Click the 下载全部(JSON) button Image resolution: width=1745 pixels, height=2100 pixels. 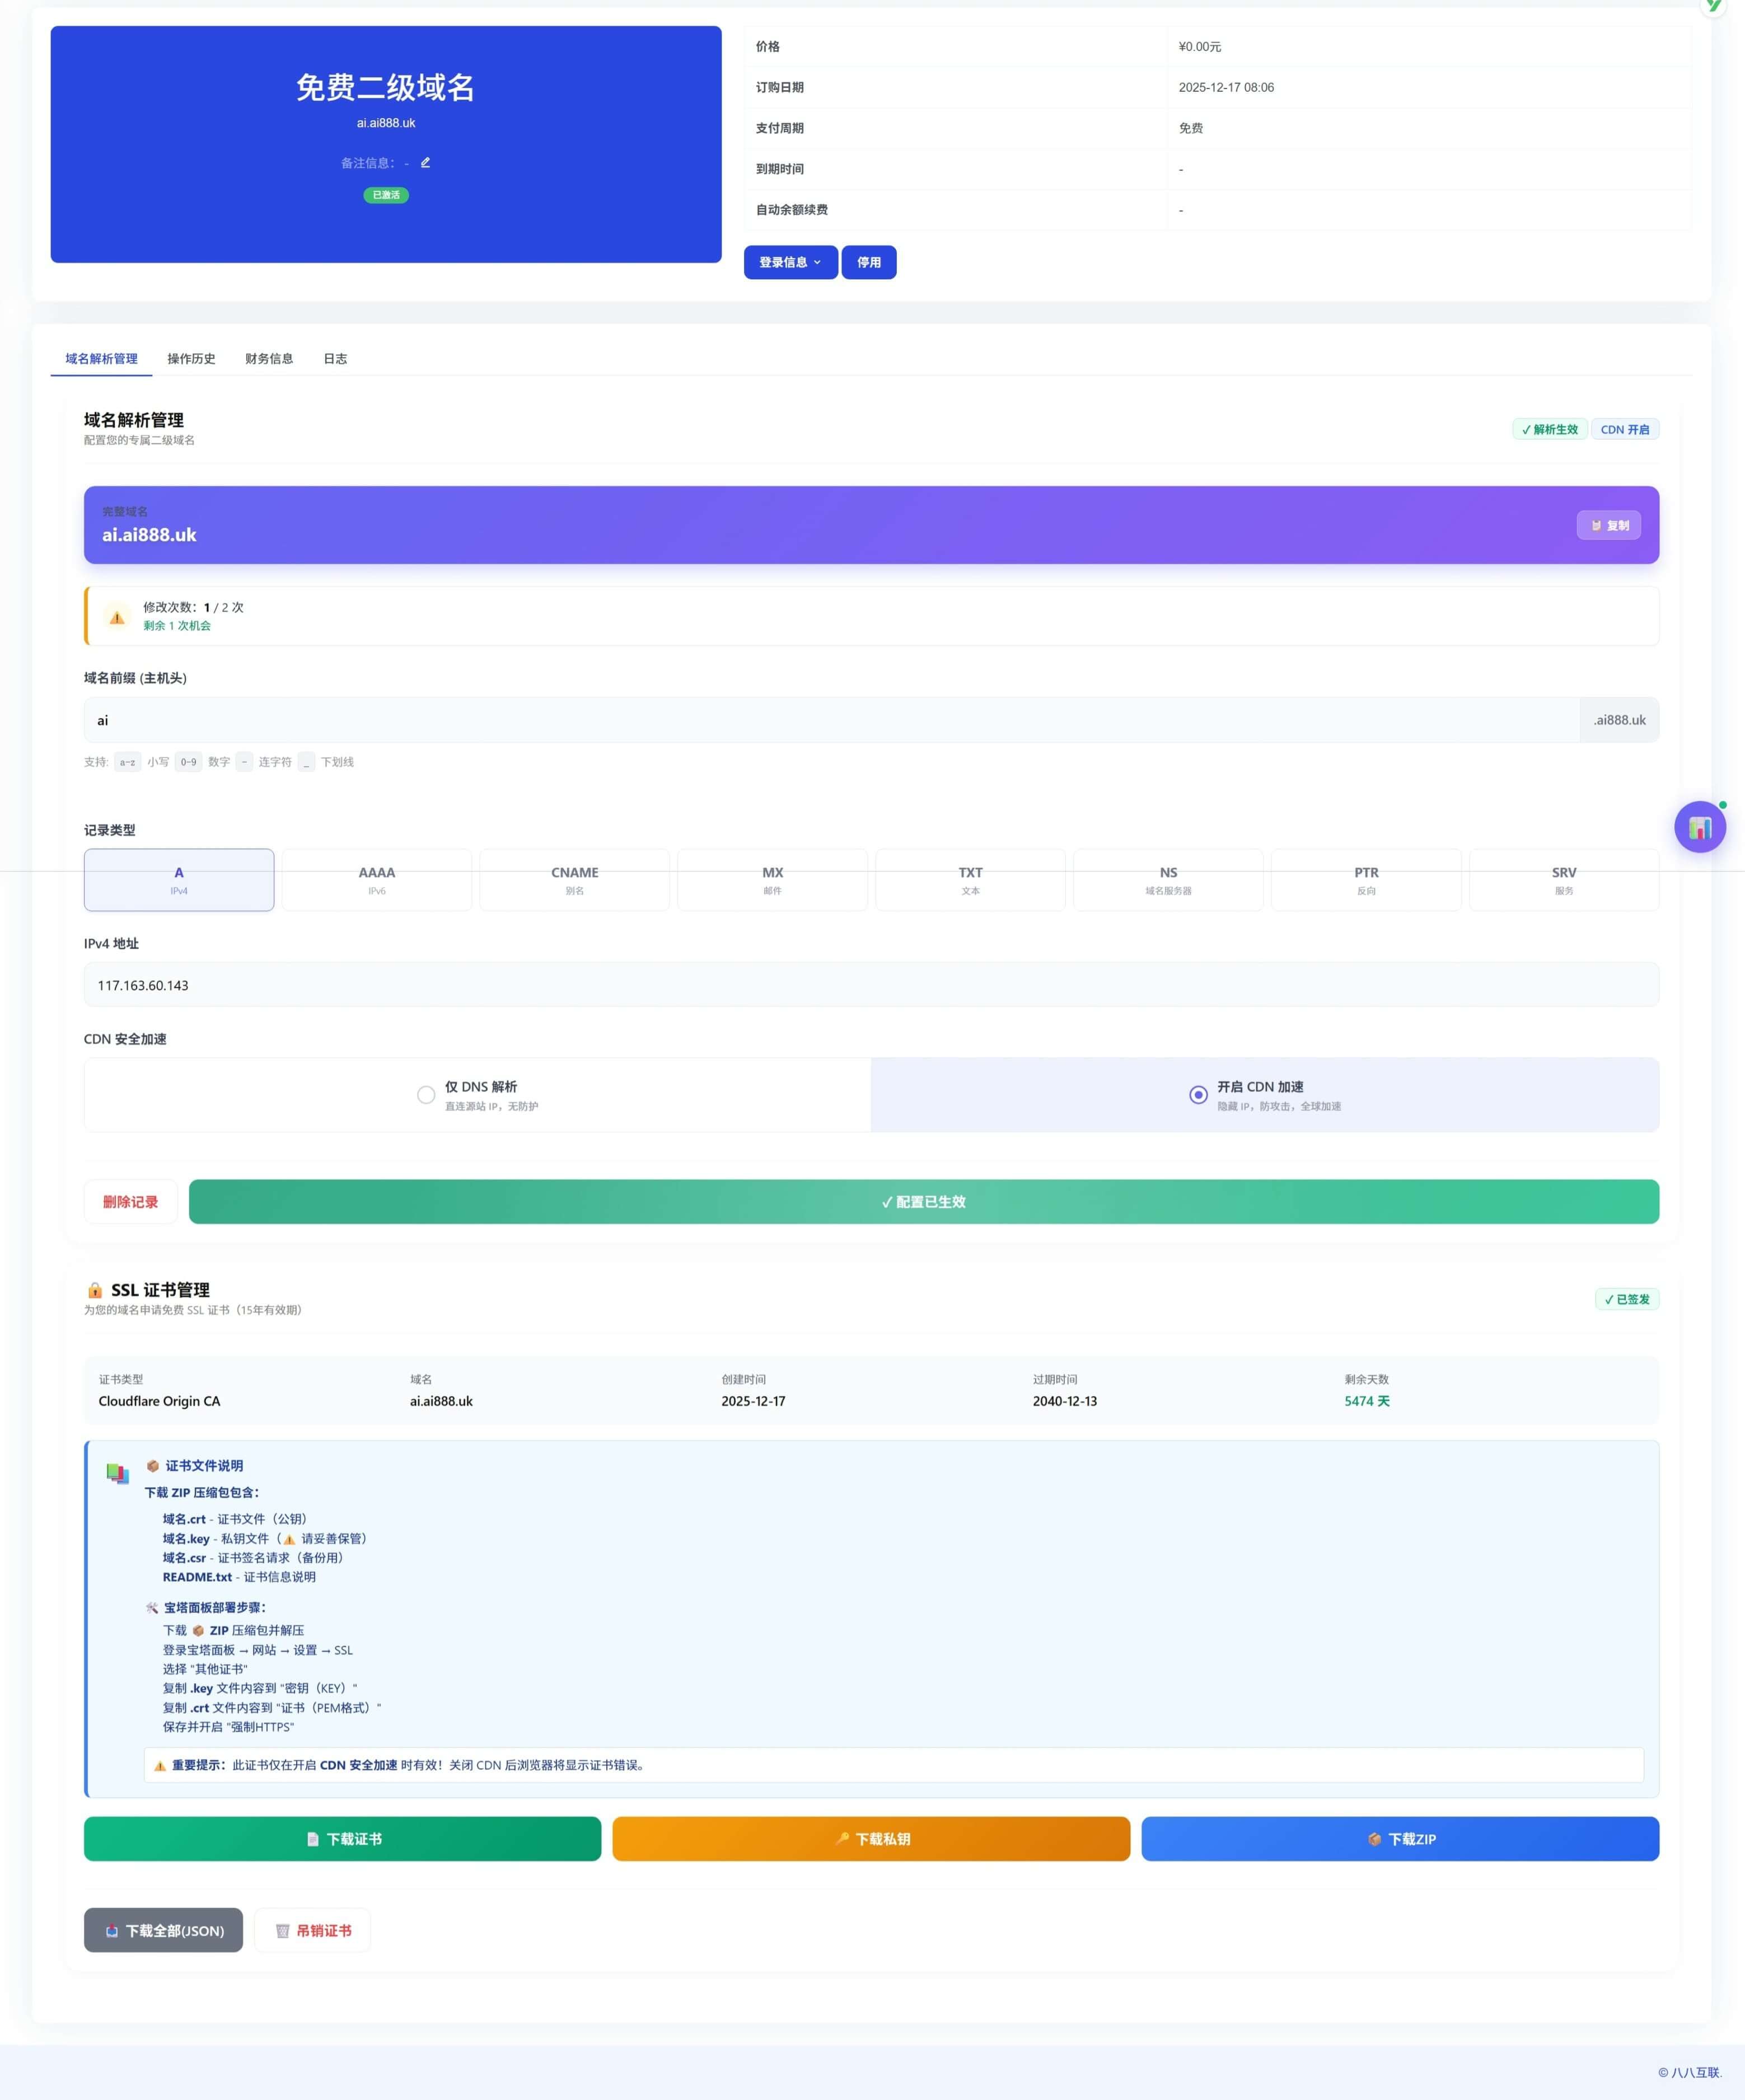pyautogui.click(x=163, y=1930)
